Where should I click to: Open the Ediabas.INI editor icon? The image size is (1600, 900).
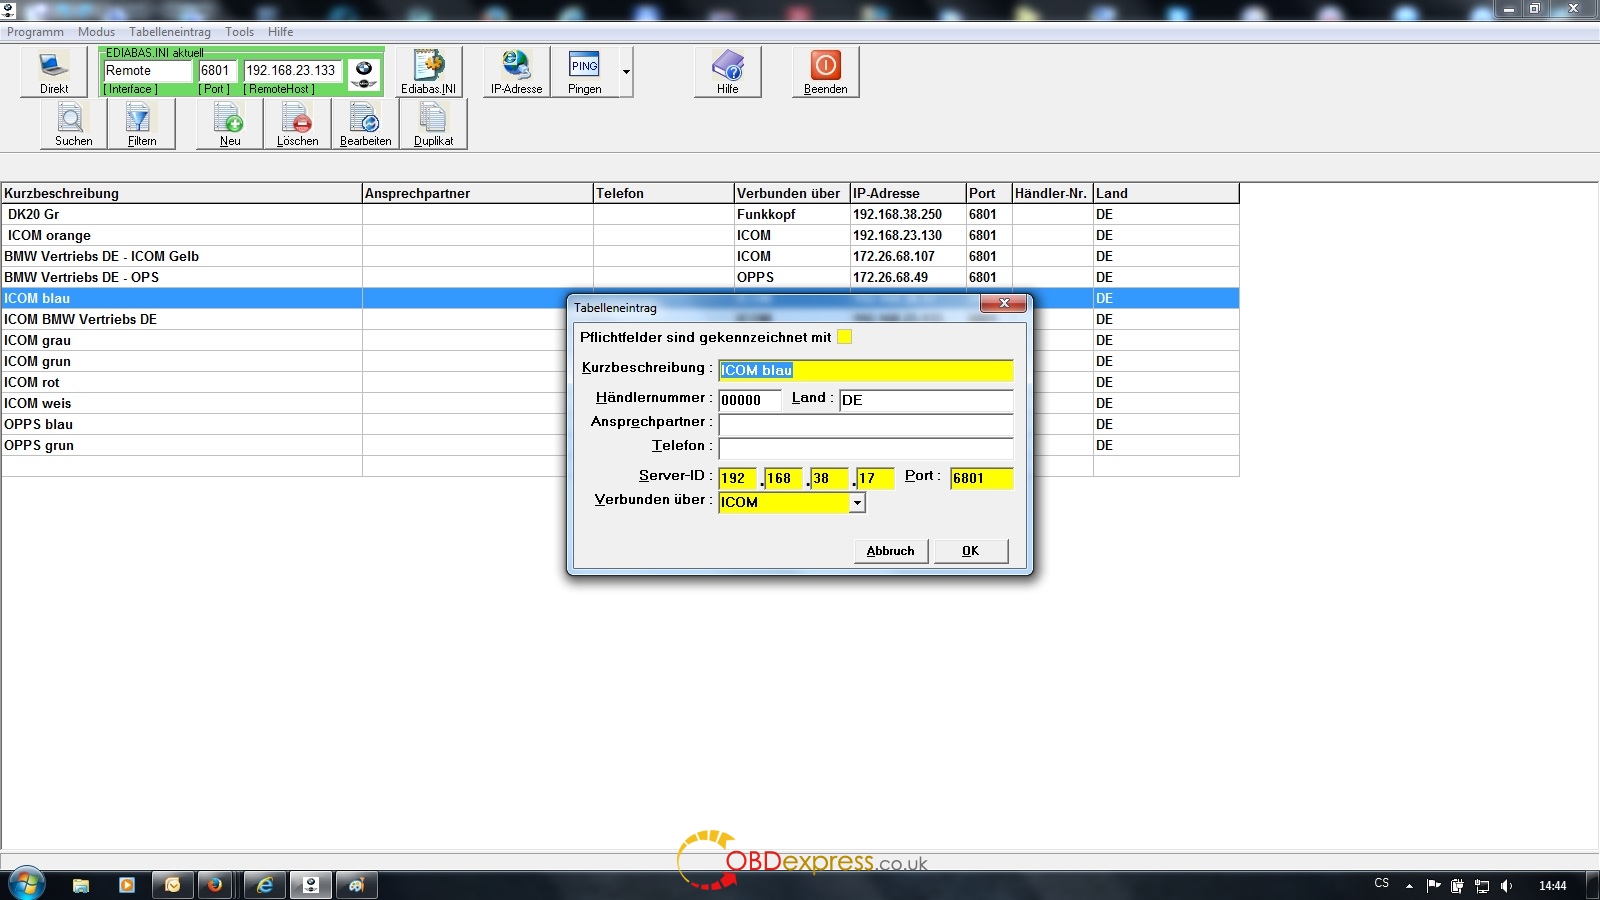click(x=429, y=72)
